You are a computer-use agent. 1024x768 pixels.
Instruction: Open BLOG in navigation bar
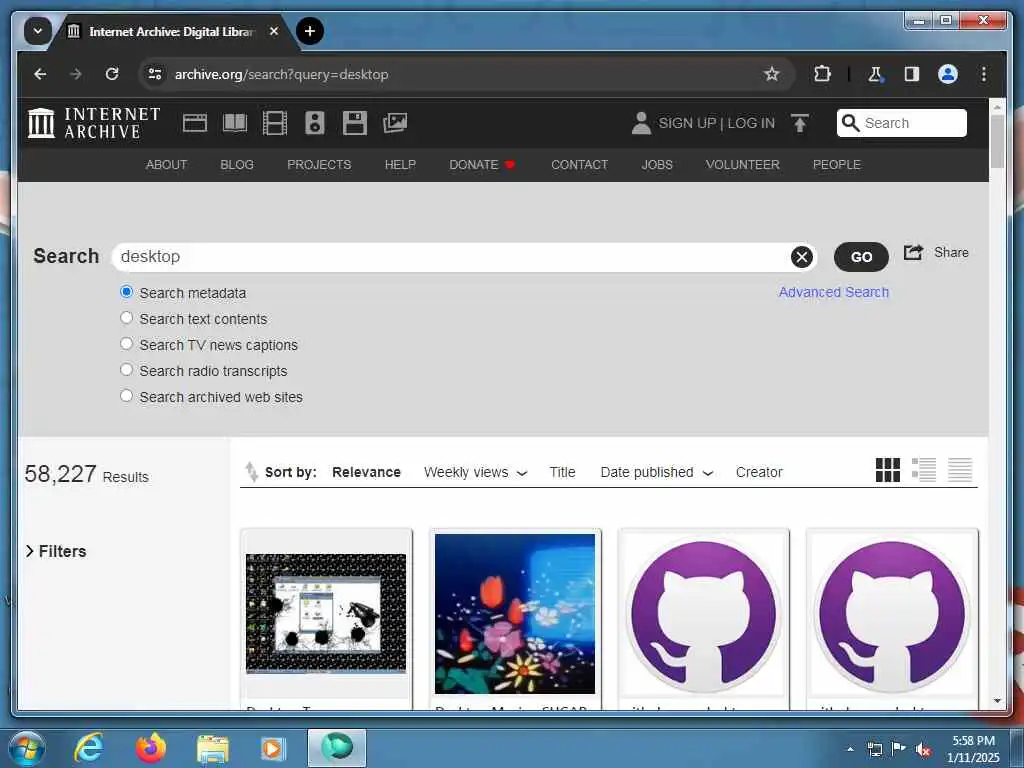(236, 165)
